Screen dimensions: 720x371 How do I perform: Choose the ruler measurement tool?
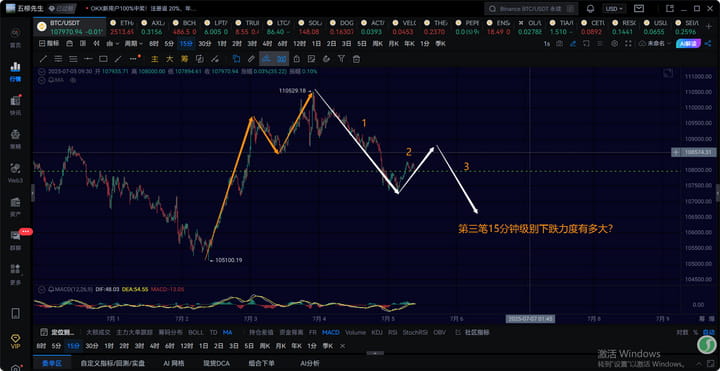(251, 59)
